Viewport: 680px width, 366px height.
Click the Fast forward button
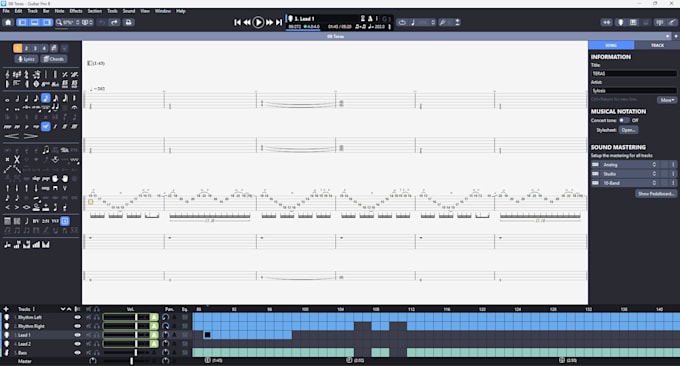[269, 22]
